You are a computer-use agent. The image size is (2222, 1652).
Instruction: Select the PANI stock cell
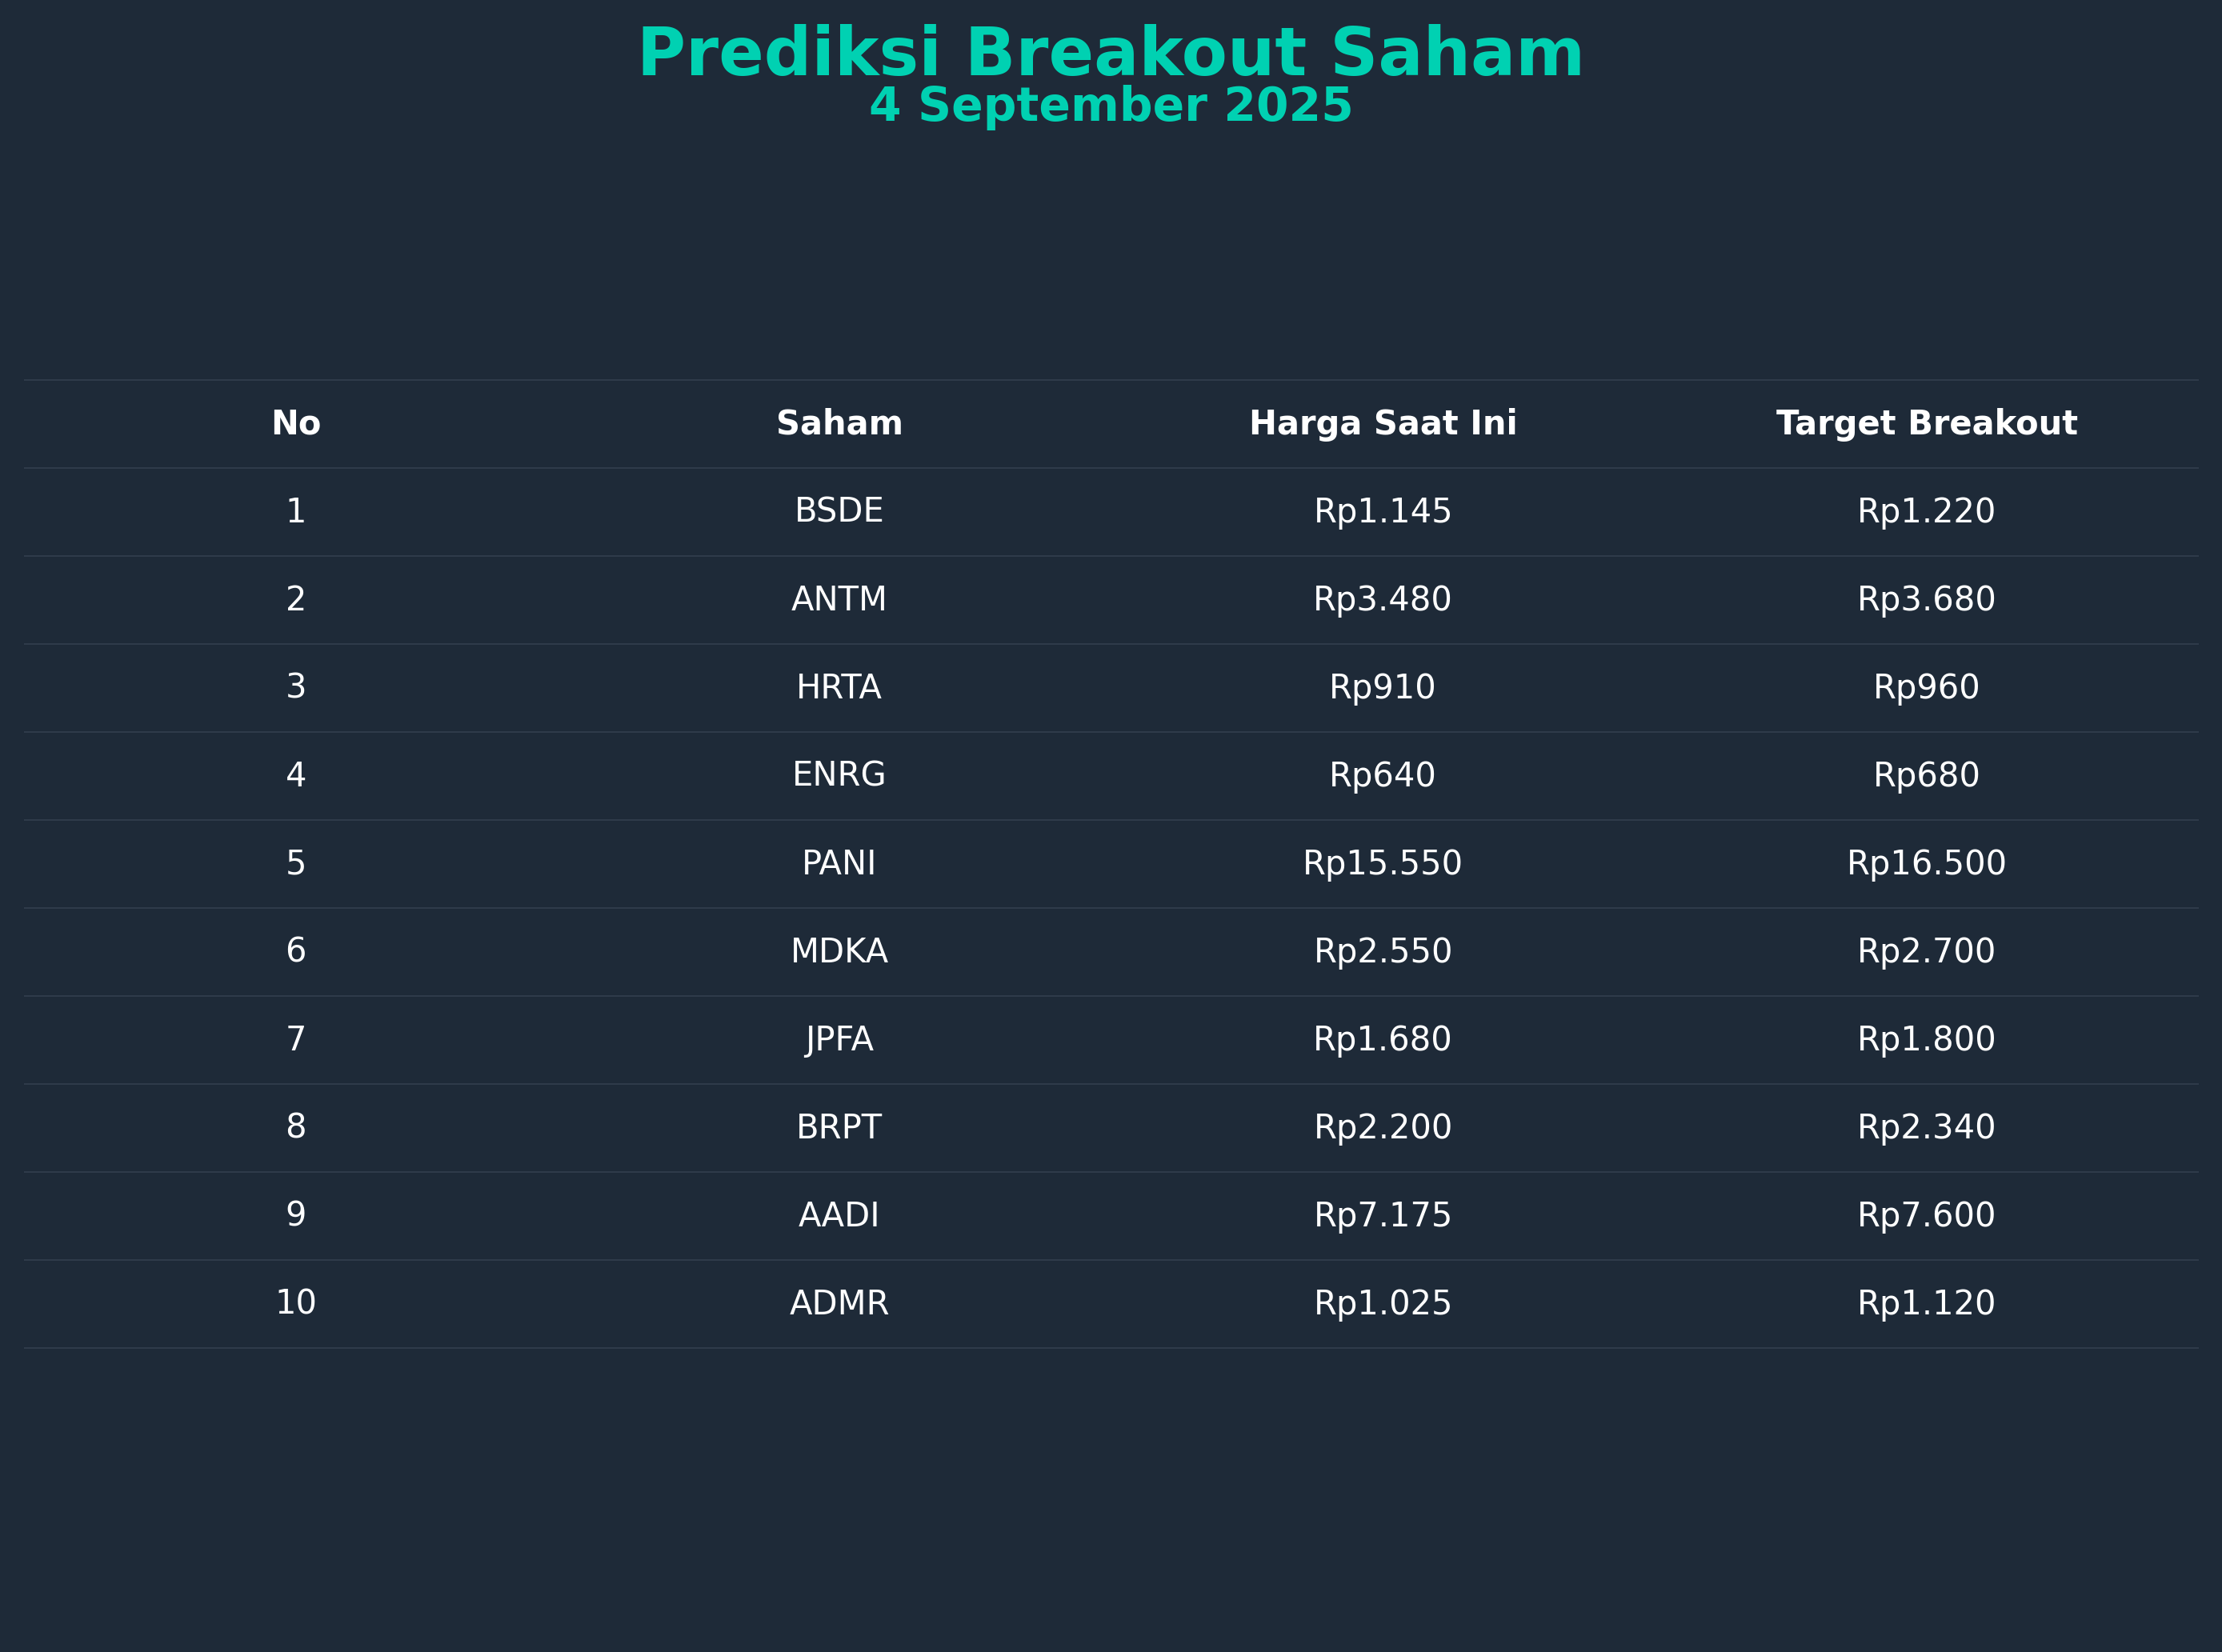tap(839, 863)
